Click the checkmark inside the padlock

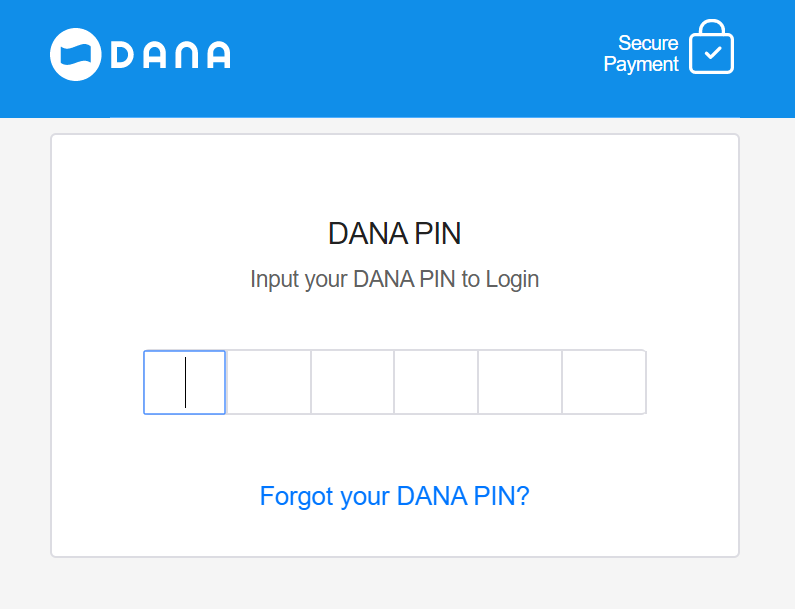click(712, 54)
